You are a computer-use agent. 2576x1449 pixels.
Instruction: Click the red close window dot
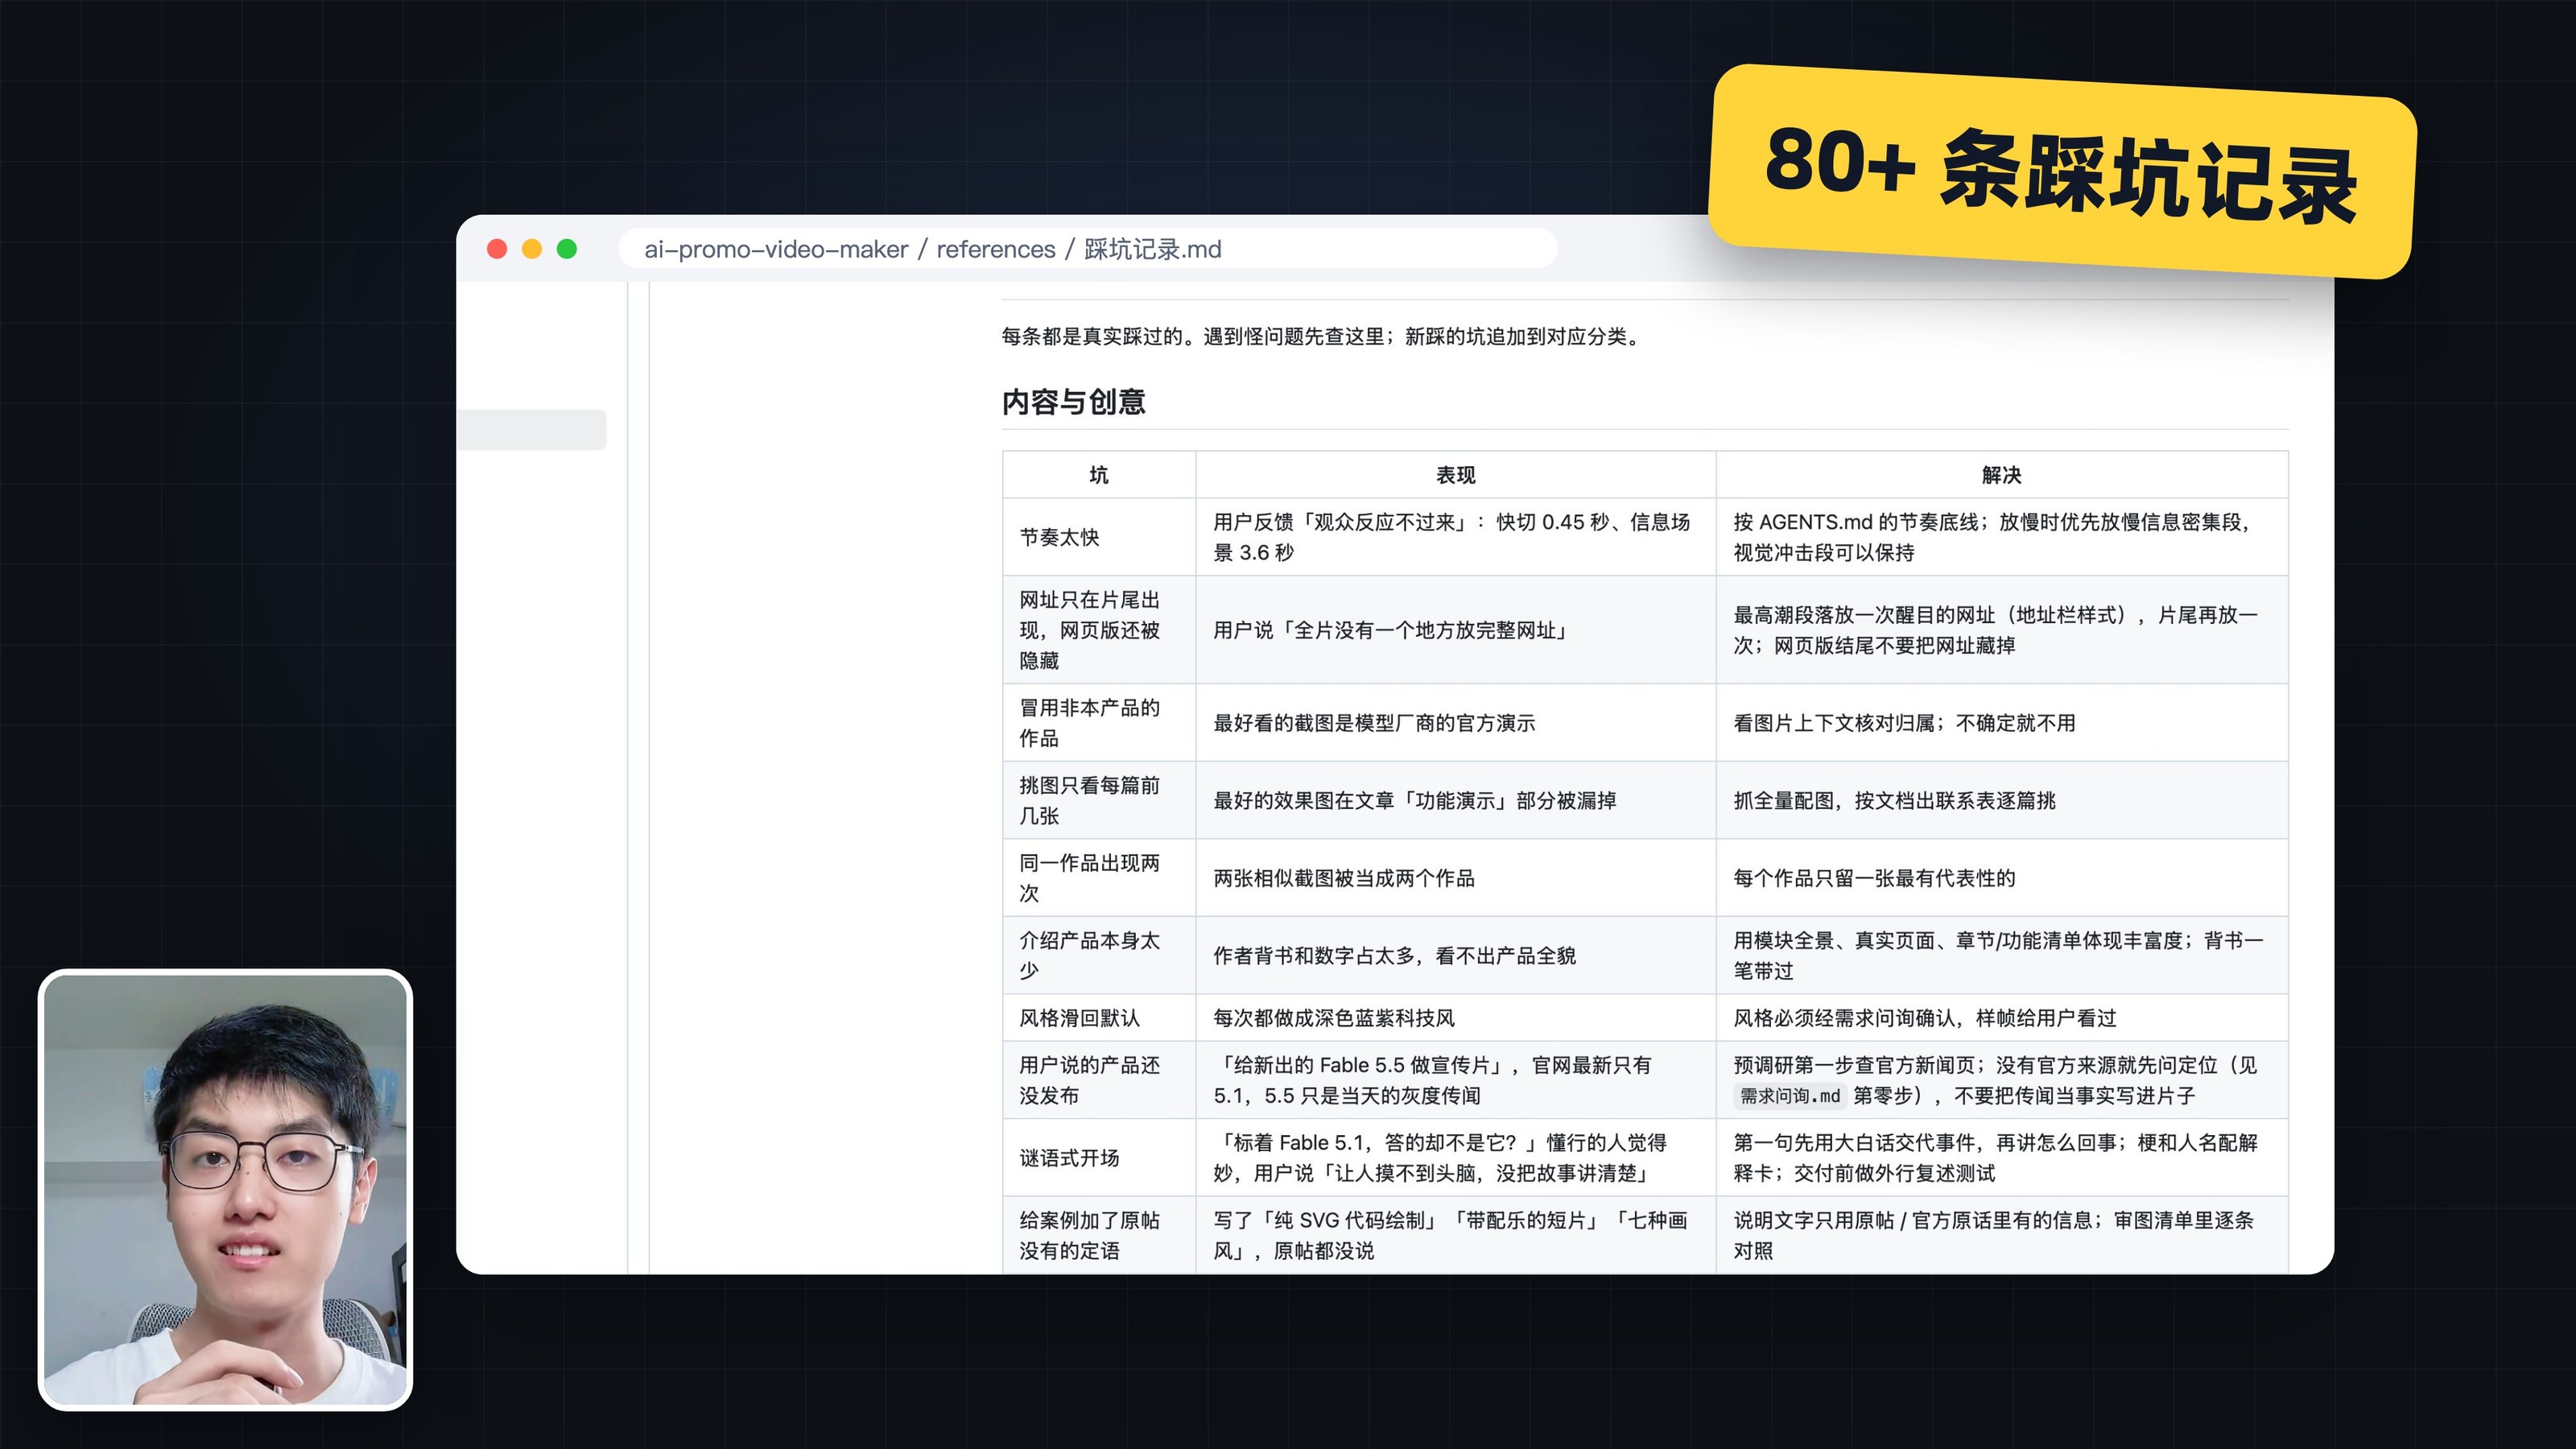tap(497, 249)
